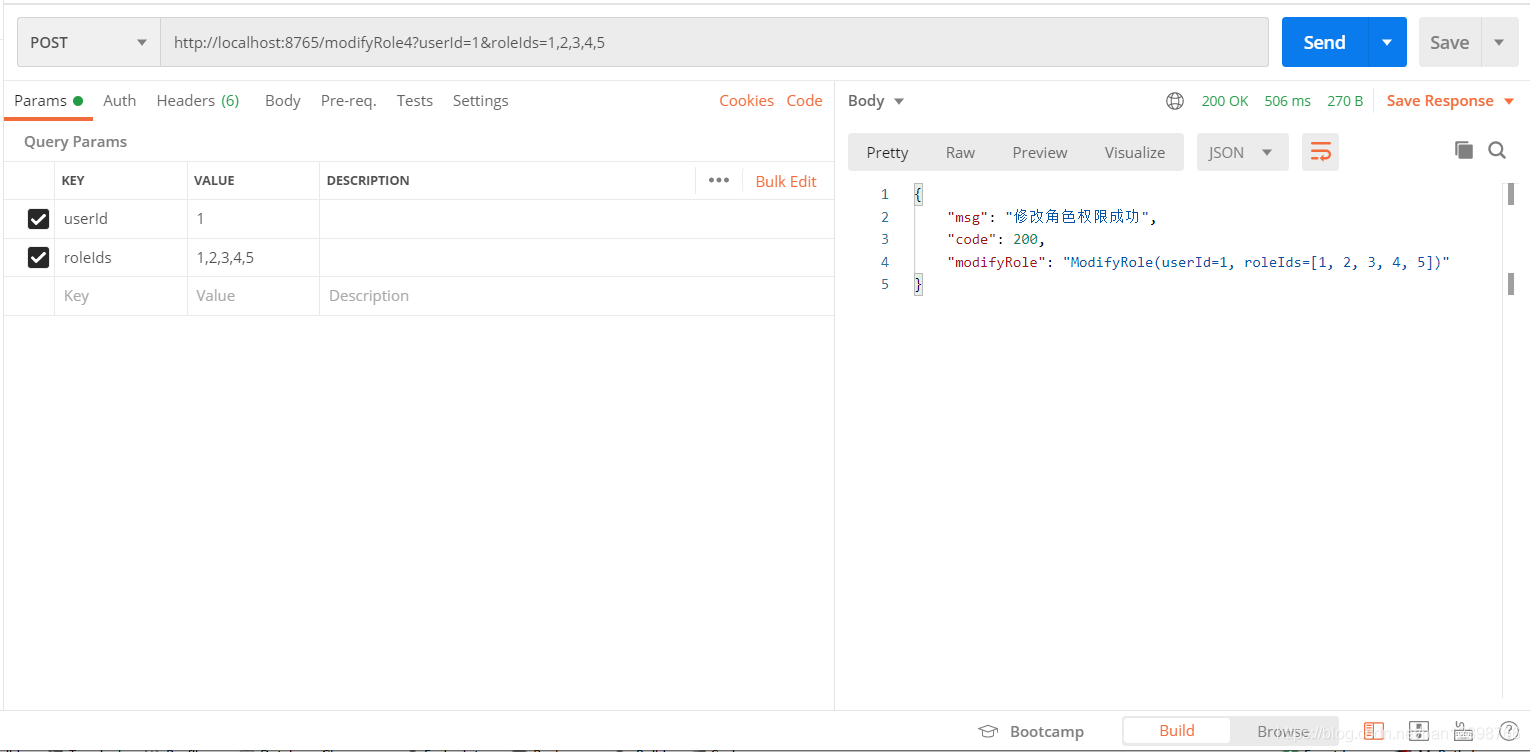Screen dimensions: 1530x752
Task: Select the Raw response view tab
Action: pyautogui.click(x=960, y=153)
